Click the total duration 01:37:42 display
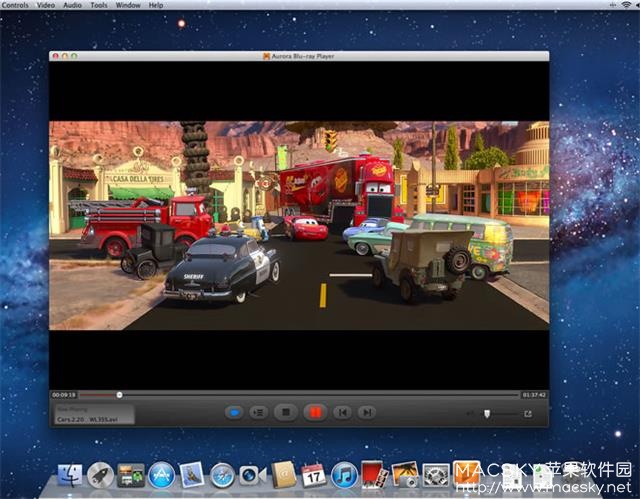Screen dimensions: 640x499 click(x=534, y=395)
